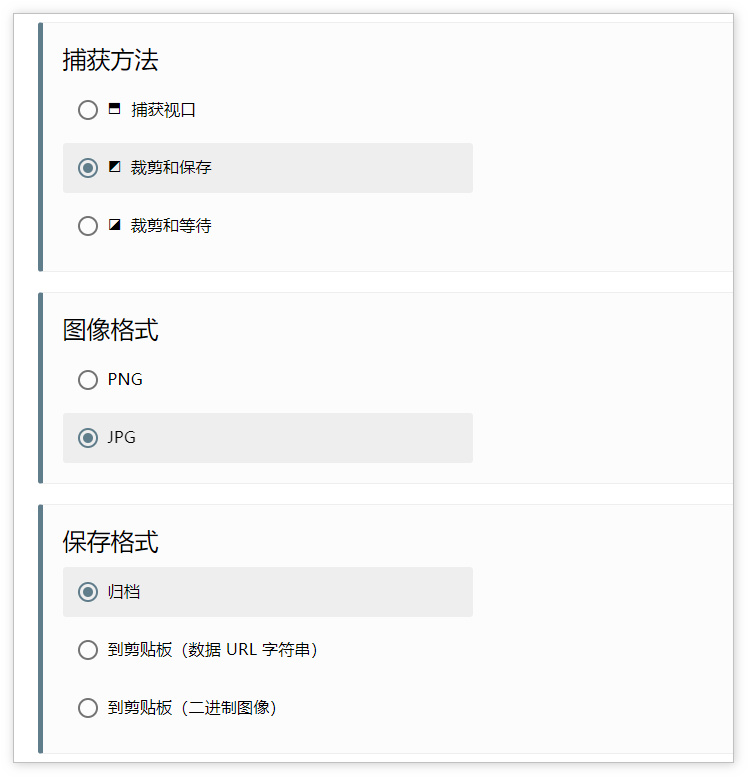Image resolution: width=748 pixels, height=777 pixels.
Task: Click the 捕获视口 viewport icon
Action: click(114, 109)
